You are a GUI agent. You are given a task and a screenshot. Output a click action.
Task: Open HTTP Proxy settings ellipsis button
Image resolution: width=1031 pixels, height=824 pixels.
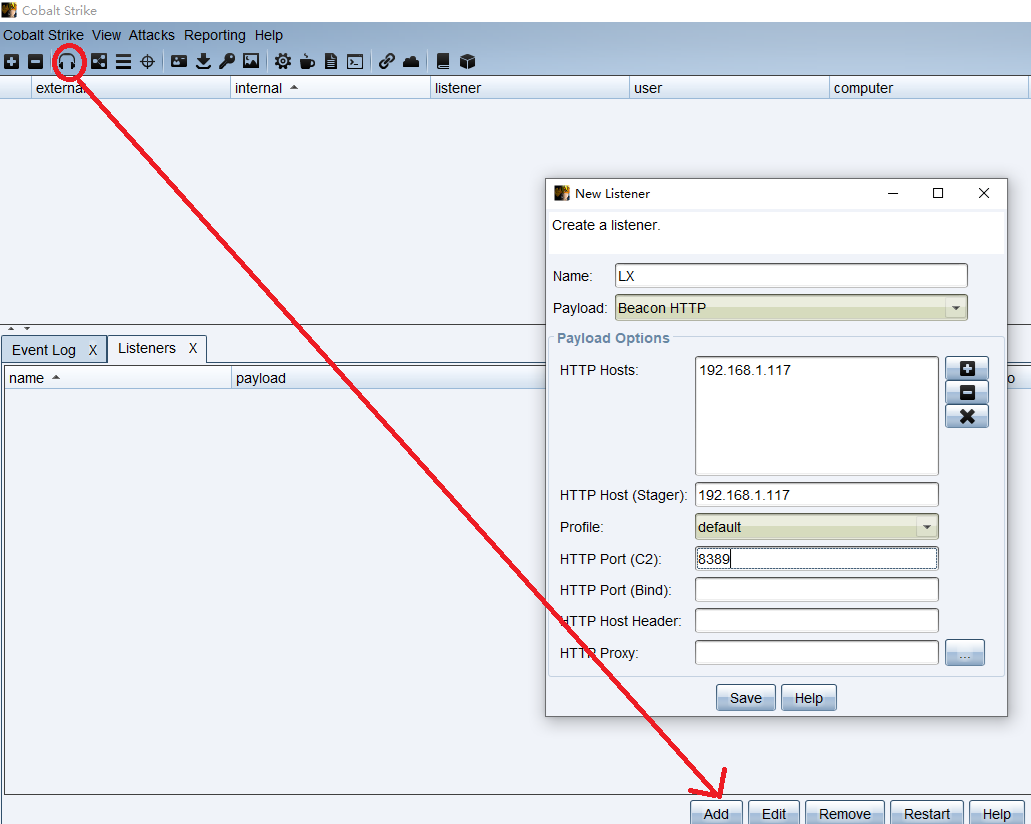coord(965,653)
